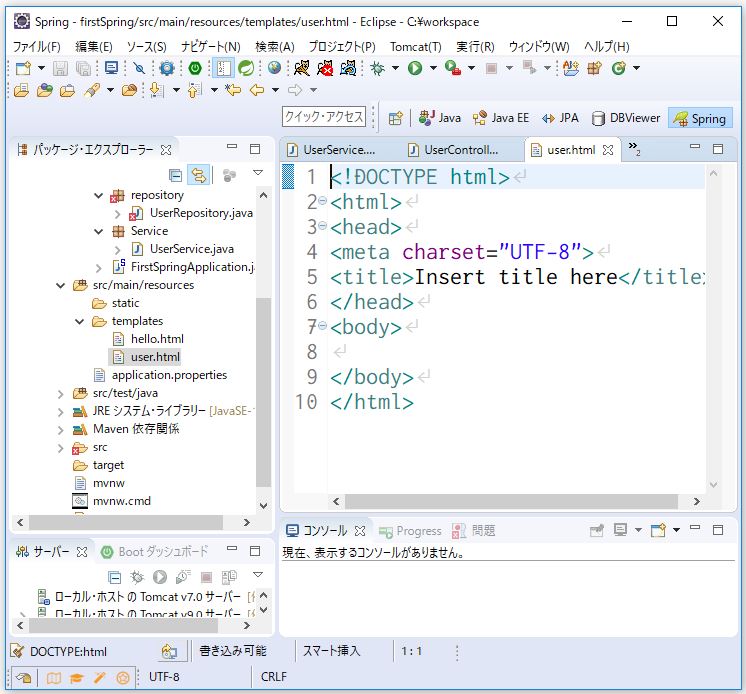
Task: Open the 実行(R) menu
Action: point(475,47)
